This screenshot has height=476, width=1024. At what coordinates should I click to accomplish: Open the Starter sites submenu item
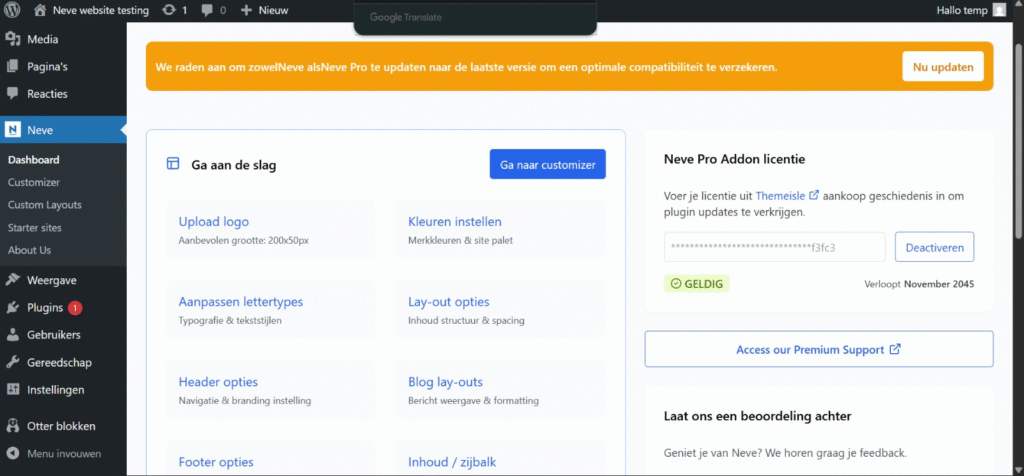pyautogui.click(x=35, y=228)
